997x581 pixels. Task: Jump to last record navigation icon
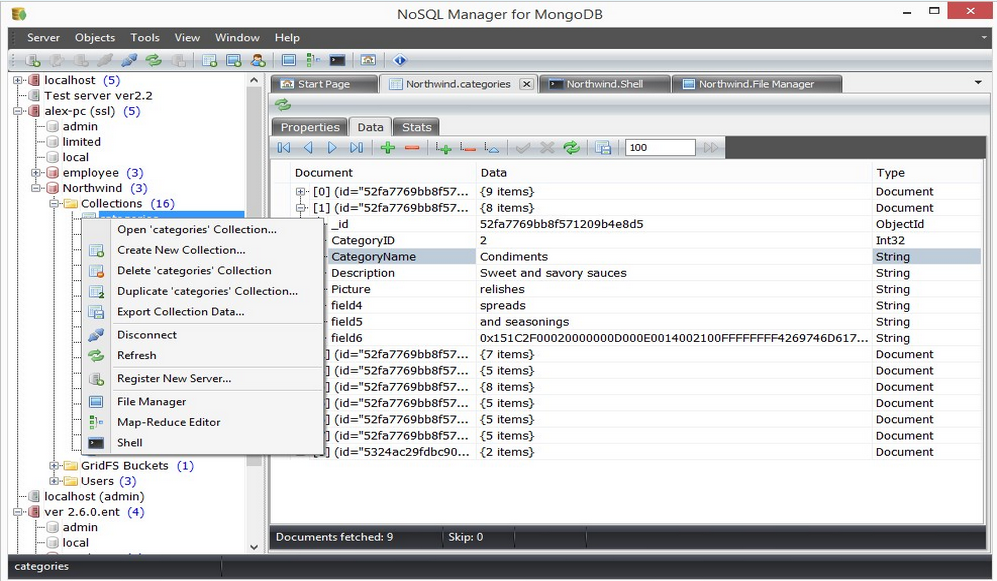tap(357, 148)
